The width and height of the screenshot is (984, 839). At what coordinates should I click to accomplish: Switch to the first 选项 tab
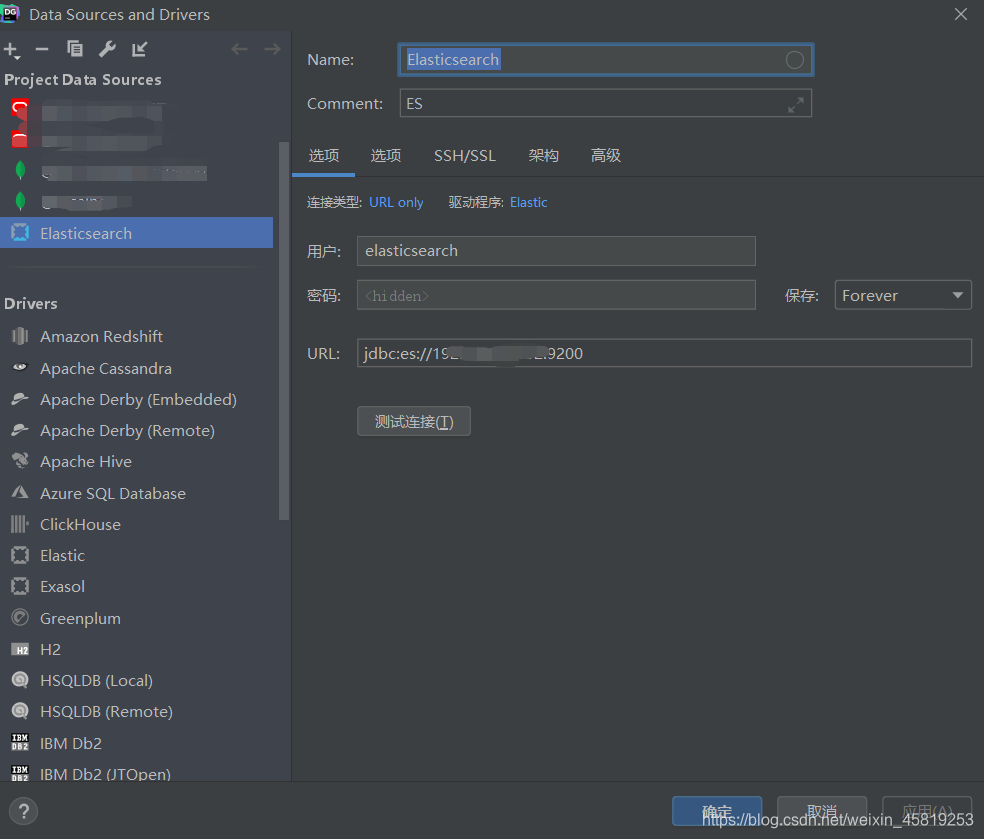coord(324,156)
